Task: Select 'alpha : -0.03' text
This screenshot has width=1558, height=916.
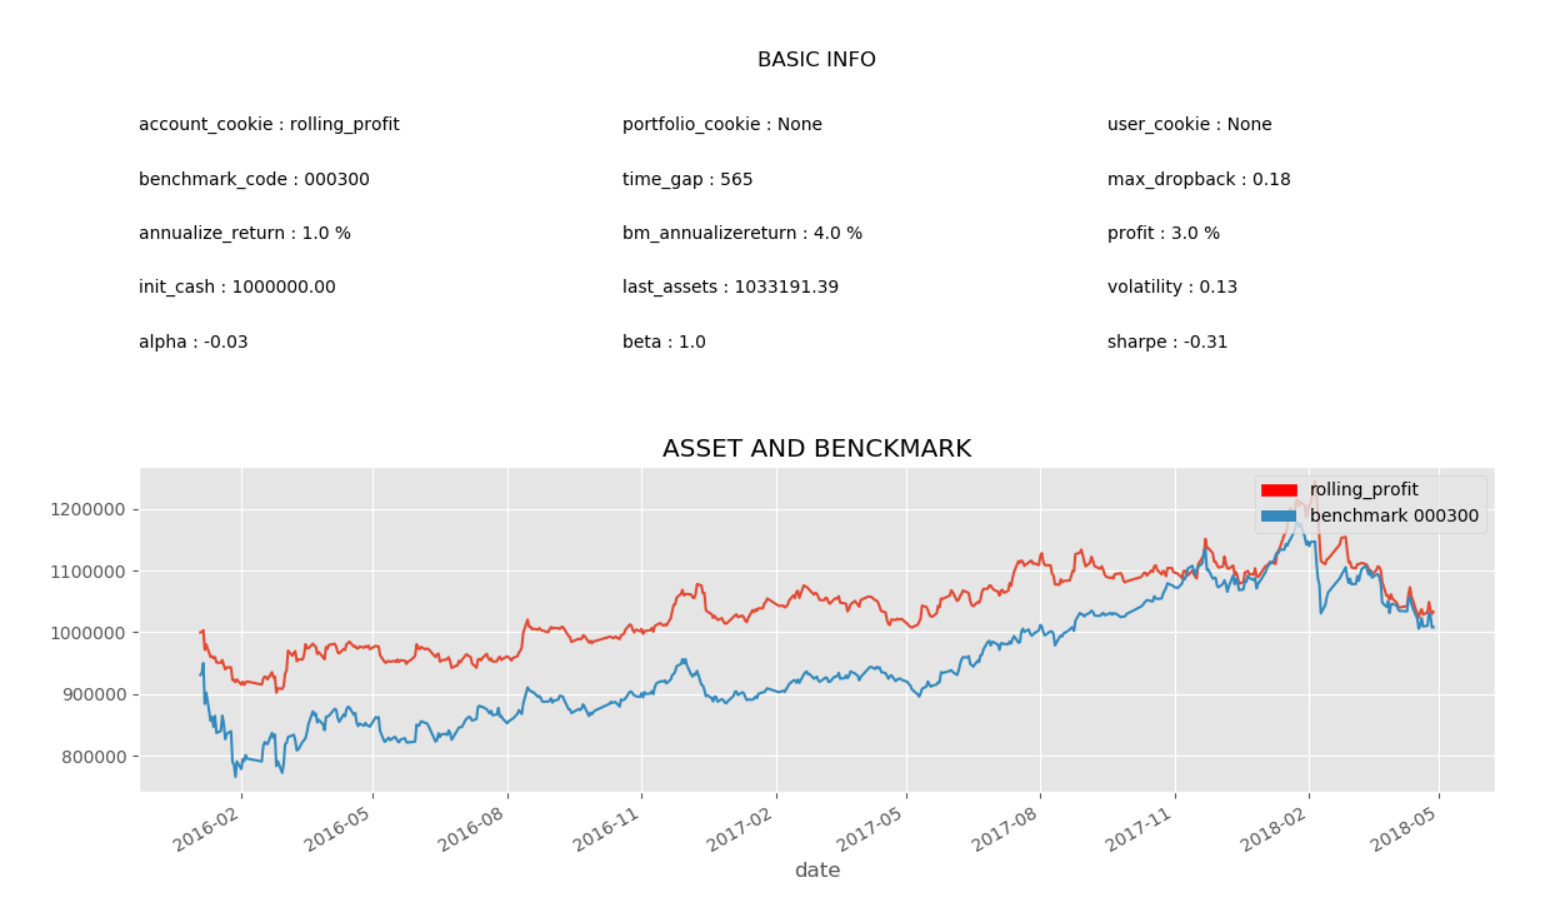Action: click(x=193, y=342)
